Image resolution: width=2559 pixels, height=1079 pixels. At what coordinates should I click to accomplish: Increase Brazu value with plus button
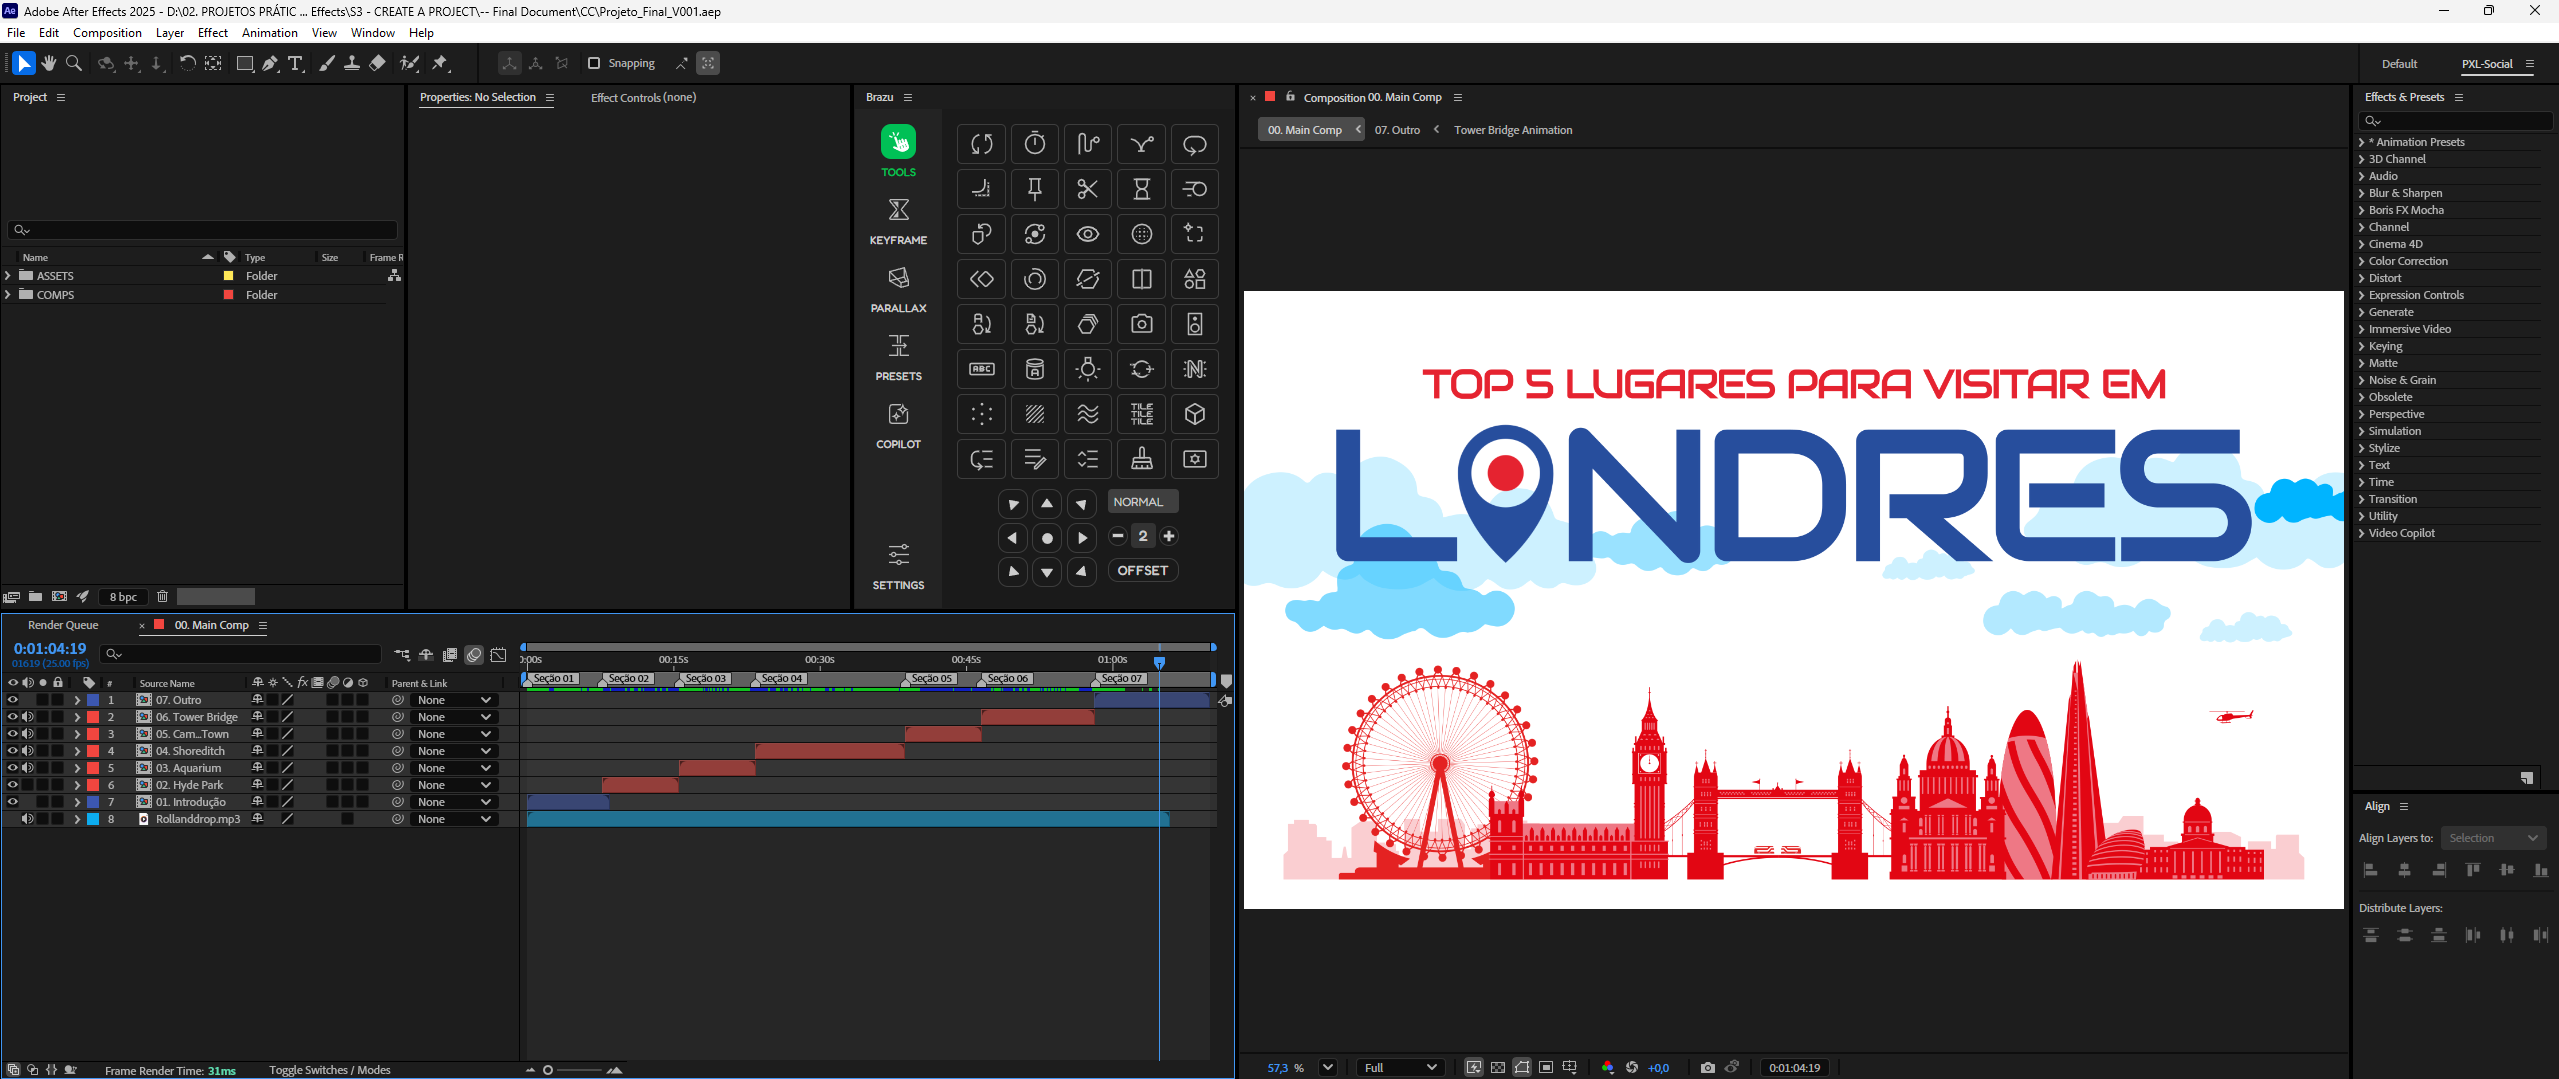pyautogui.click(x=1168, y=536)
